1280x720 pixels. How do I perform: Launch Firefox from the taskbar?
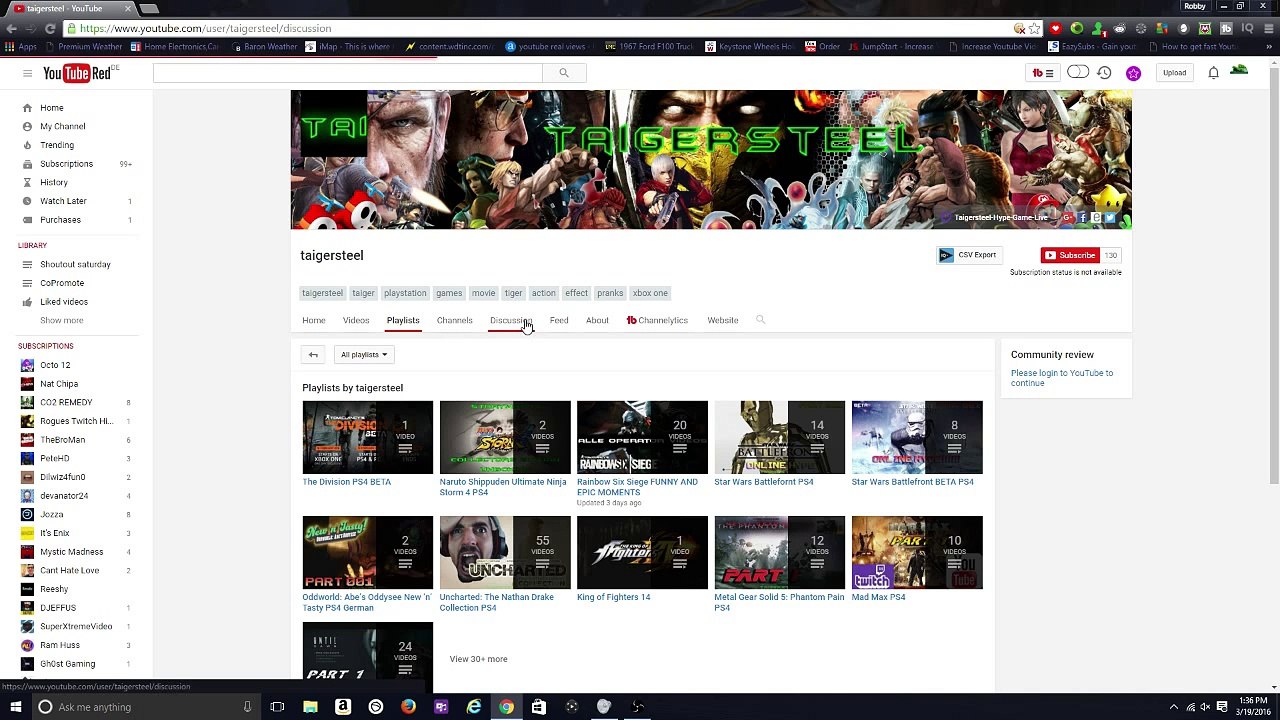click(408, 707)
